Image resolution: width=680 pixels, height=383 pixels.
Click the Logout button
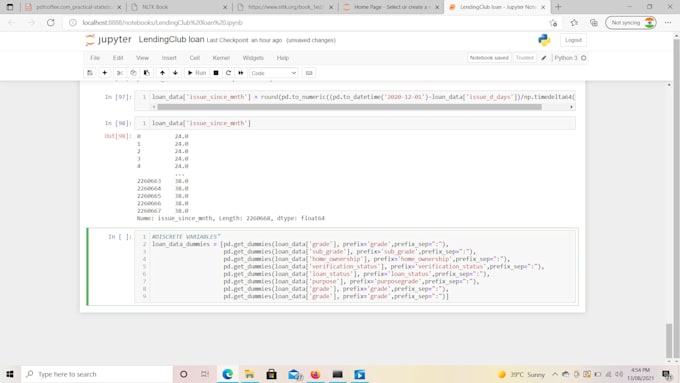coord(573,40)
